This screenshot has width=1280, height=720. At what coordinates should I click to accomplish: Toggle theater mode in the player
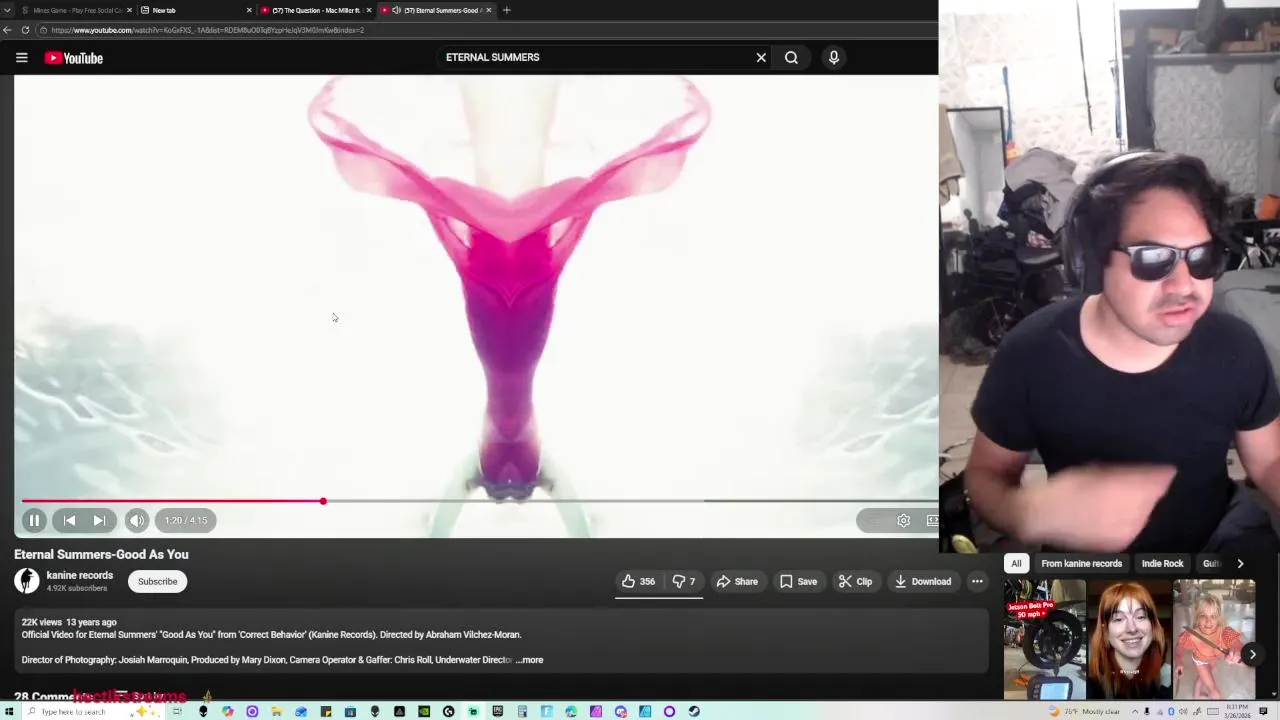click(932, 520)
